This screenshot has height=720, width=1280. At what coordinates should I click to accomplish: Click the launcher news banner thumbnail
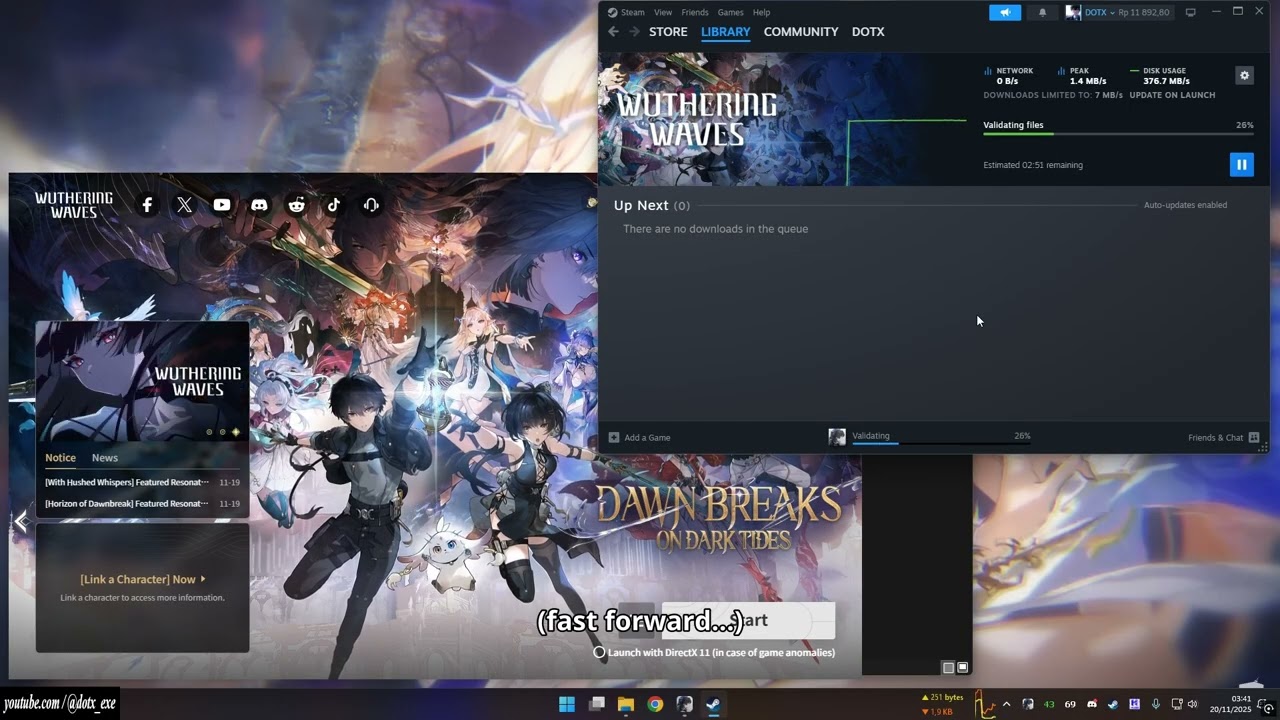[x=142, y=381]
